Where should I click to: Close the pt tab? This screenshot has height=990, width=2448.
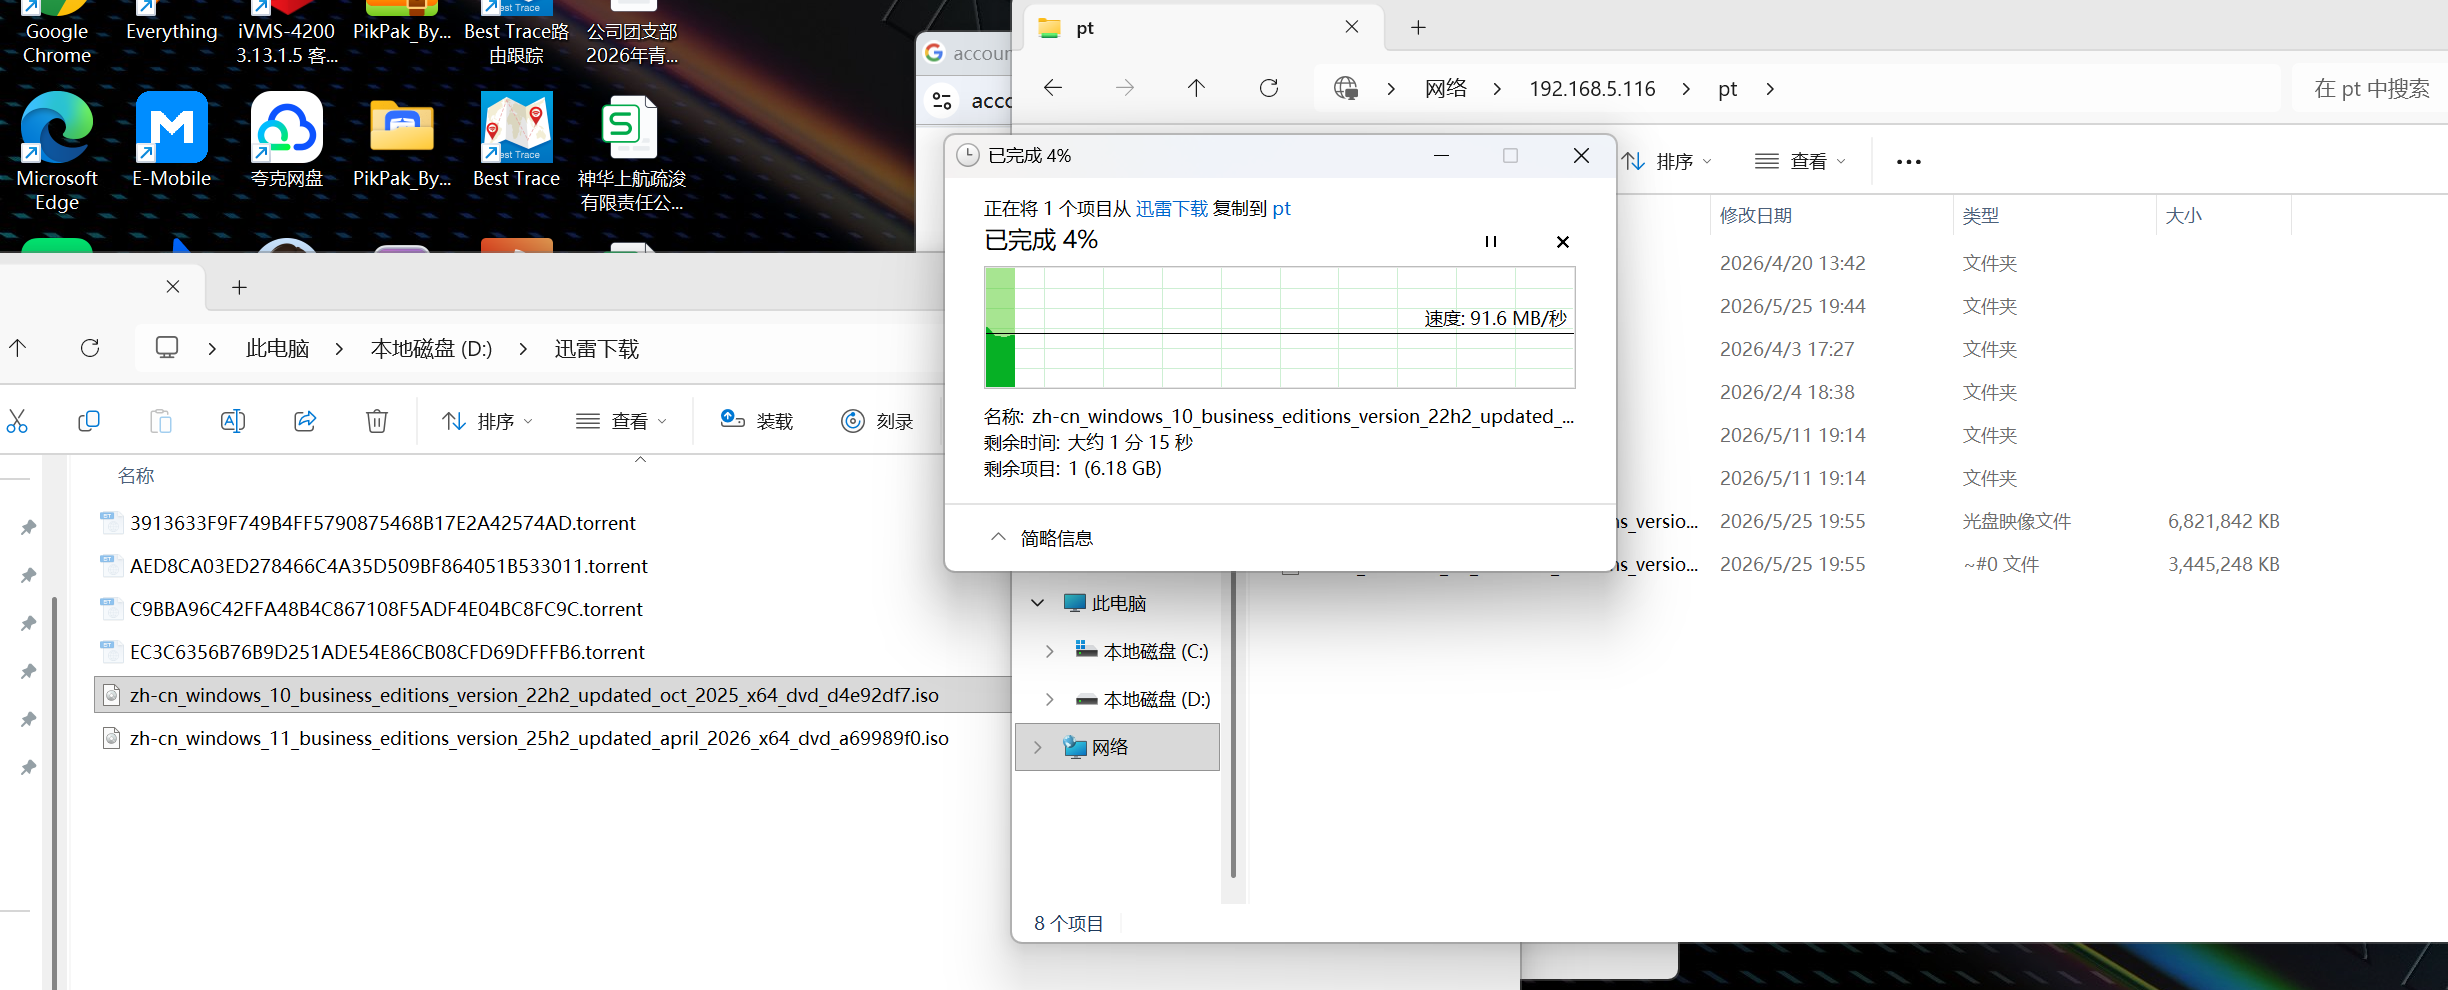click(x=1352, y=27)
